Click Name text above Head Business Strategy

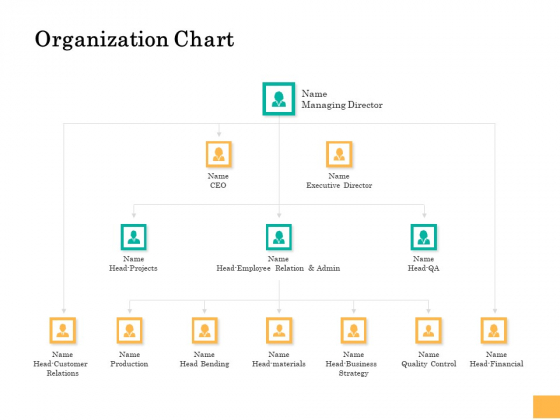coord(353,355)
